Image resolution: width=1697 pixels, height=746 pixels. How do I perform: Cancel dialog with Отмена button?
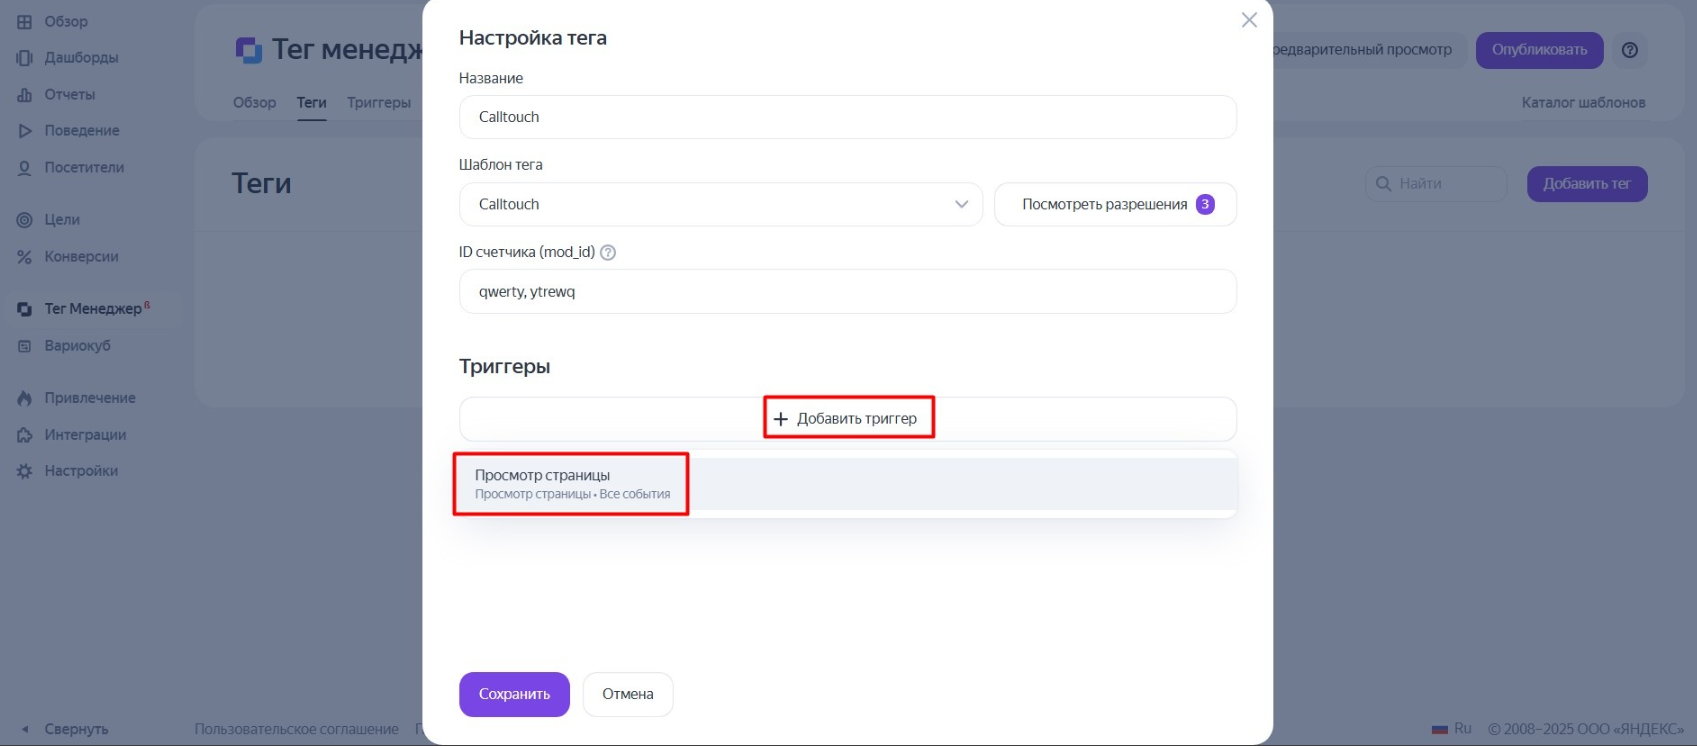pyautogui.click(x=628, y=694)
